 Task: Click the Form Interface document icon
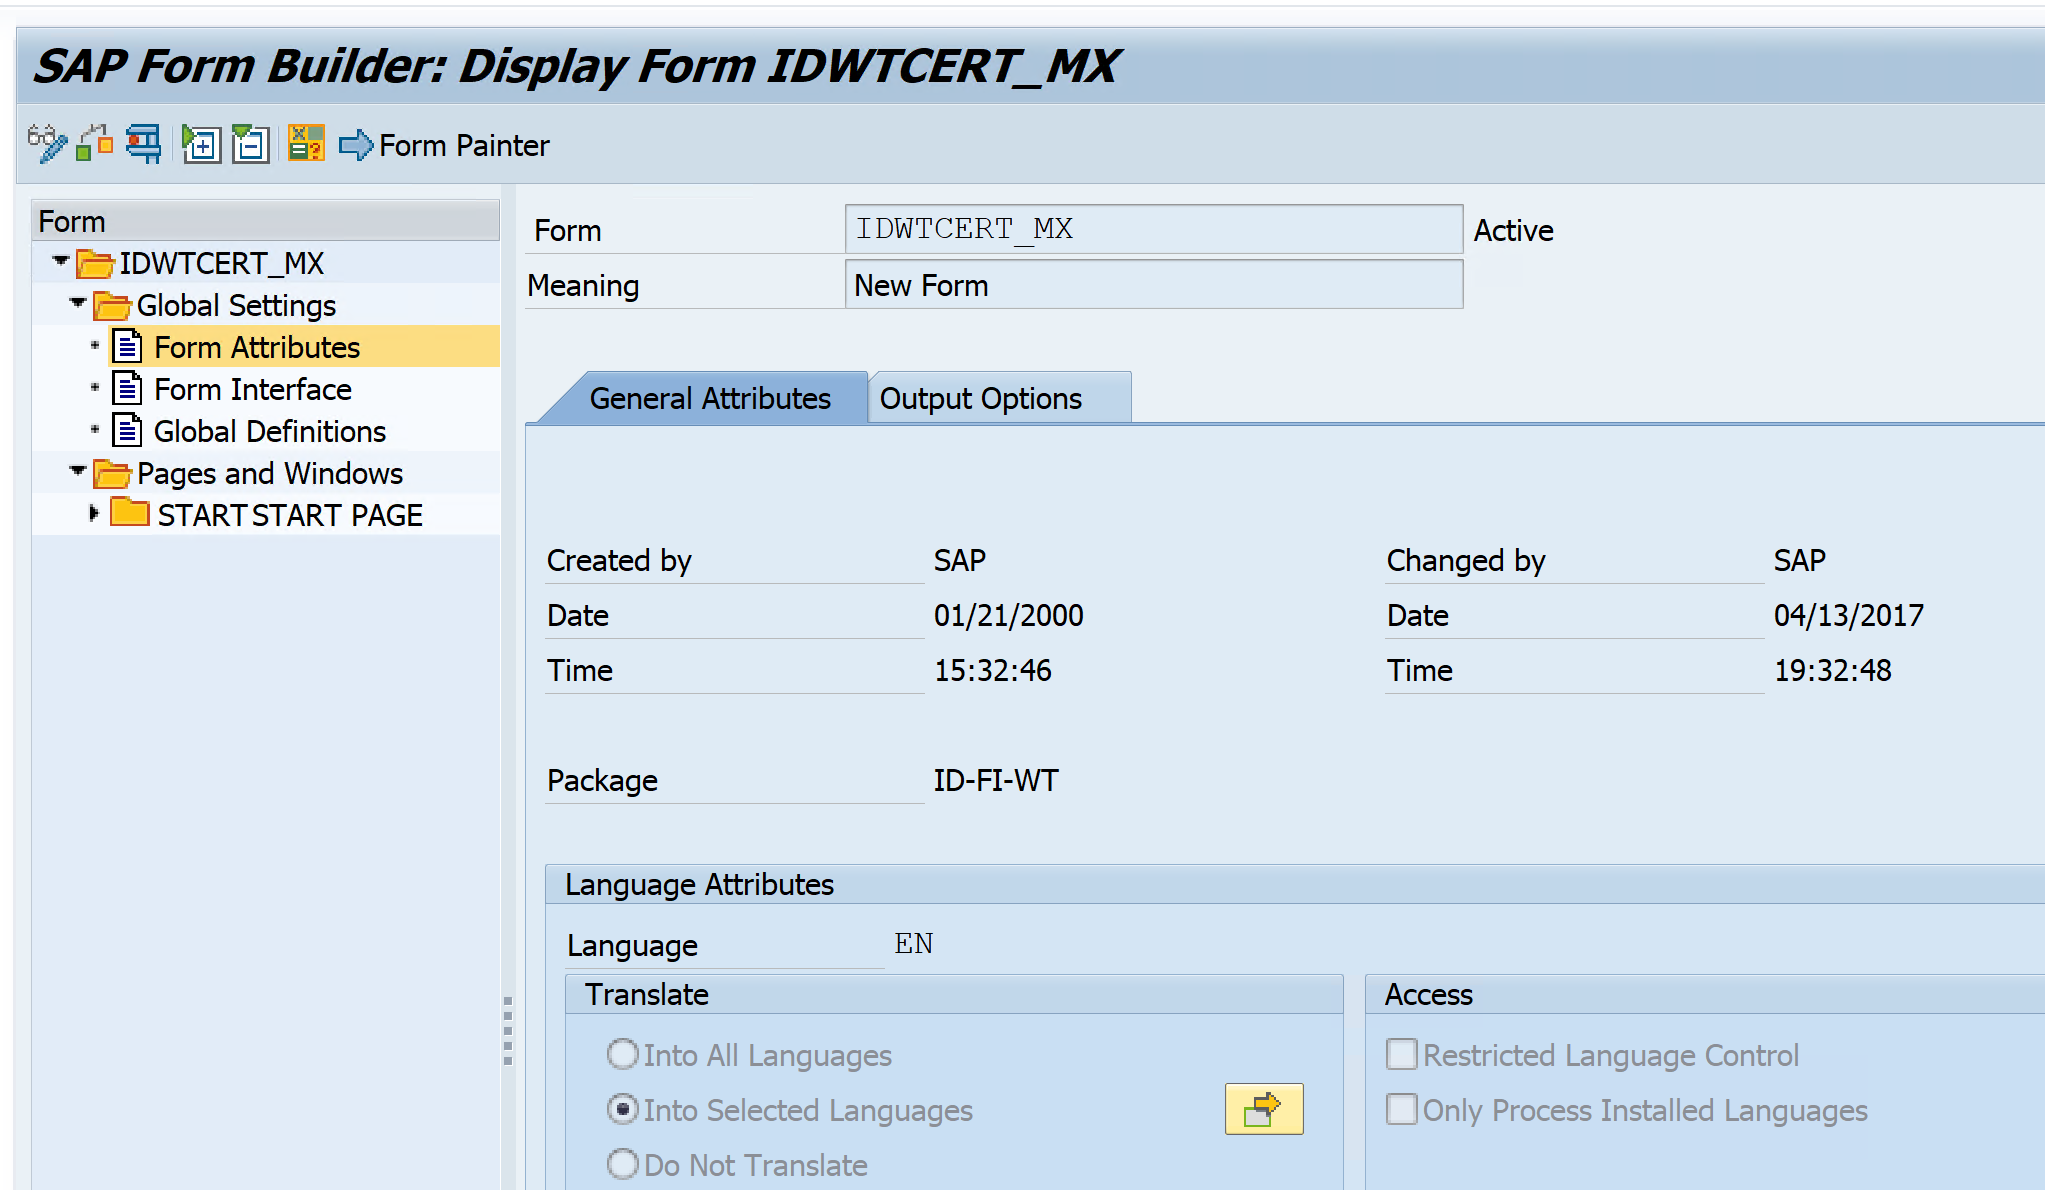[127, 388]
